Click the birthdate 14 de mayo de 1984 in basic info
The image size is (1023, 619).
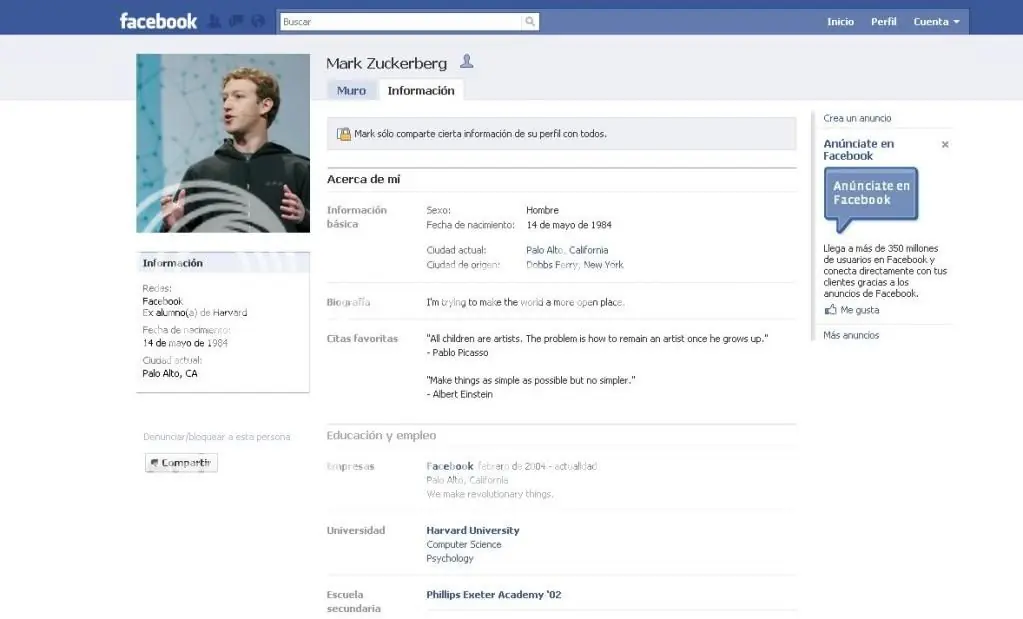(x=569, y=225)
